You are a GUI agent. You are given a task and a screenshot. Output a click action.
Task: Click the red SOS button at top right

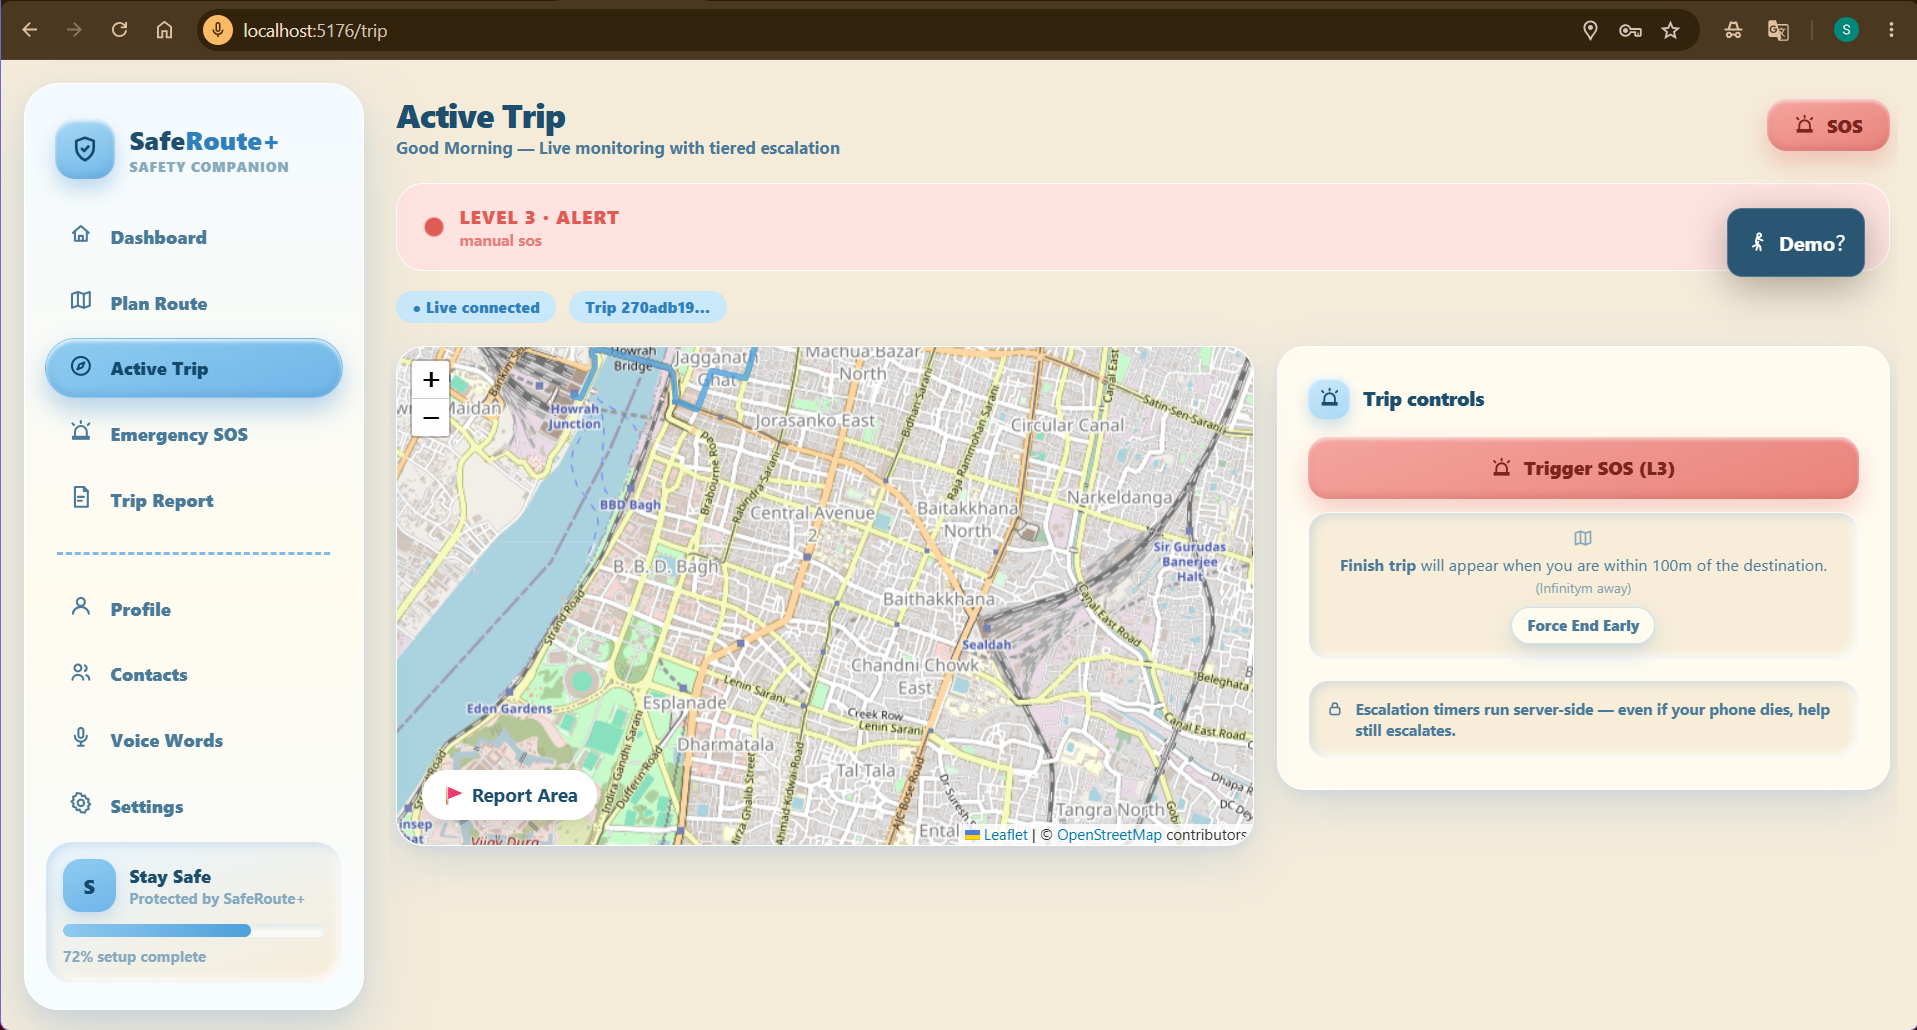click(1828, 126)
